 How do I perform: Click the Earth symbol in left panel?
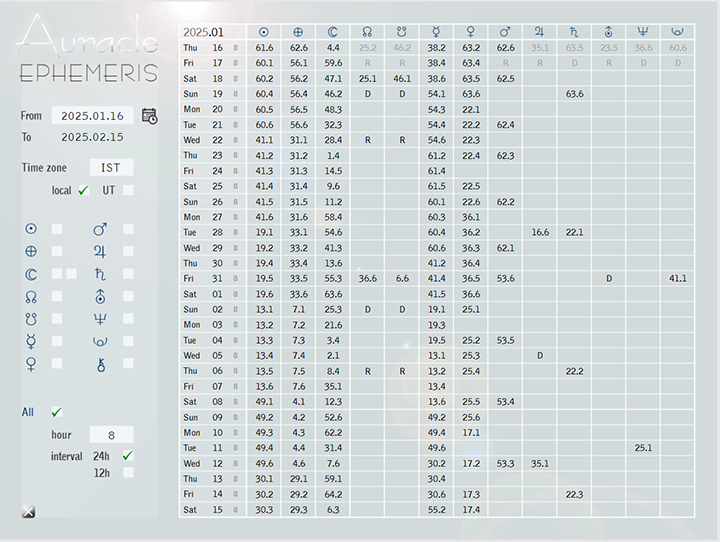click(31, 251)
